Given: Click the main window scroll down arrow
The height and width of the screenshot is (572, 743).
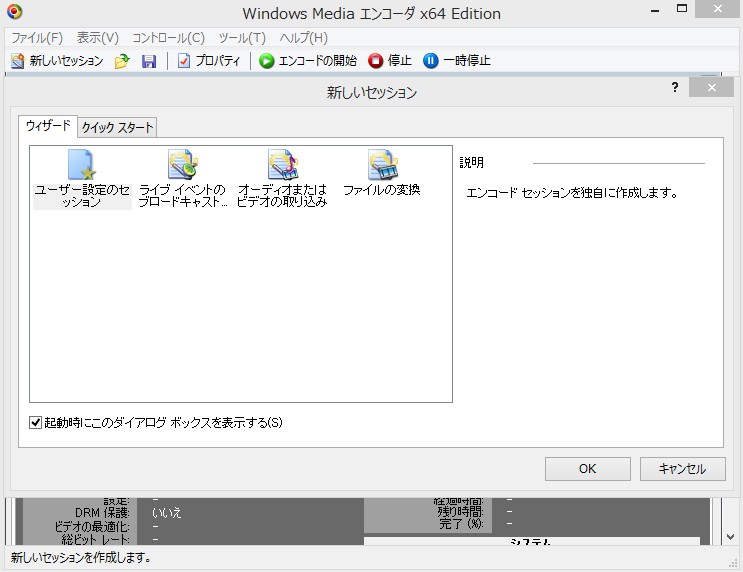Looking at the screenshot, I should pyautogui.click(x=730, y=537).
